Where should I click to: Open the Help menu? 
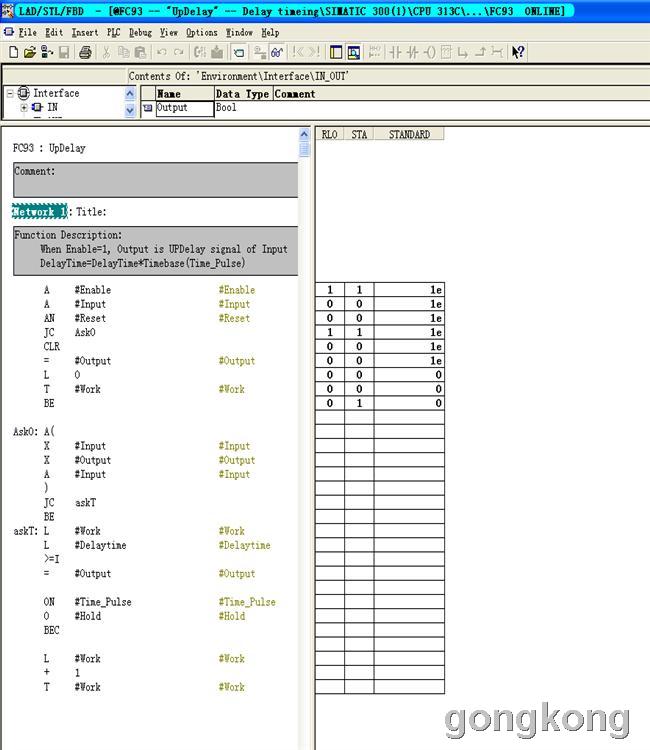(270, 33)
